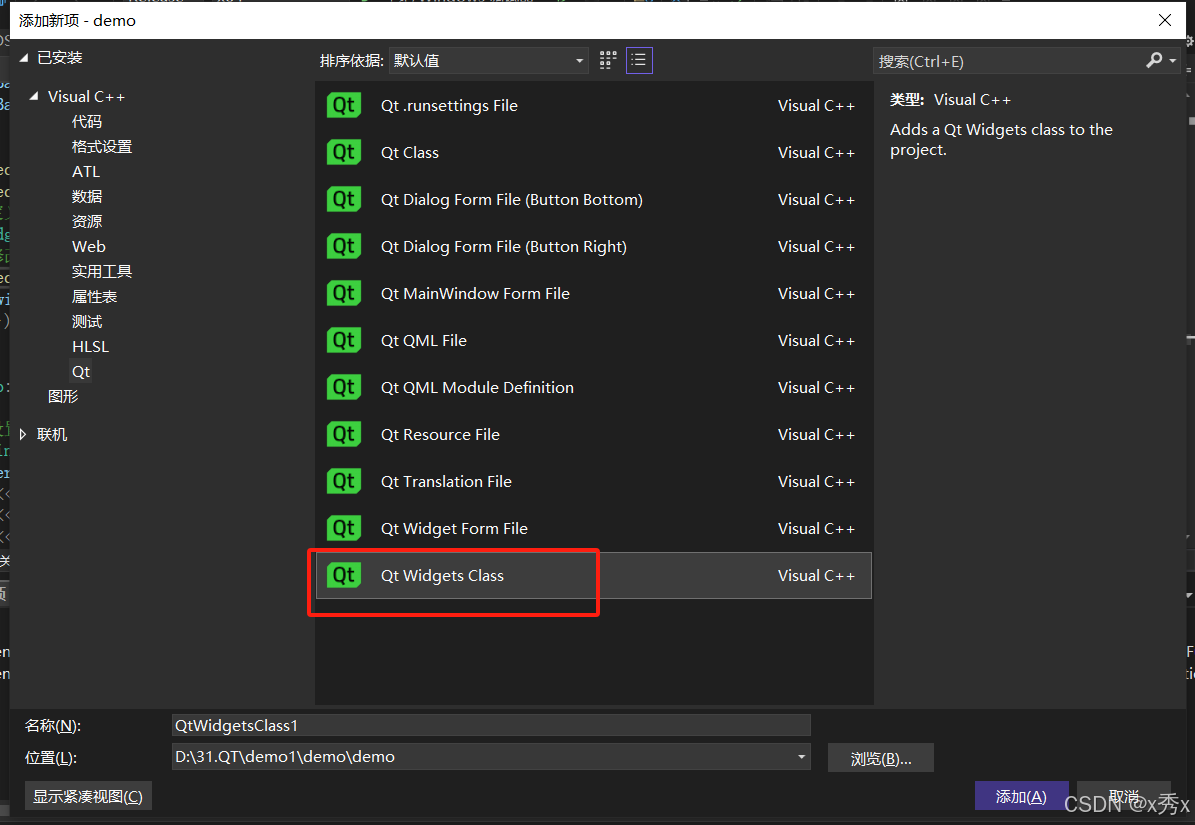Viewport: 1195px width, 825px height.
Task: Select the Qt category in the tree
Action: click(81, 372)
